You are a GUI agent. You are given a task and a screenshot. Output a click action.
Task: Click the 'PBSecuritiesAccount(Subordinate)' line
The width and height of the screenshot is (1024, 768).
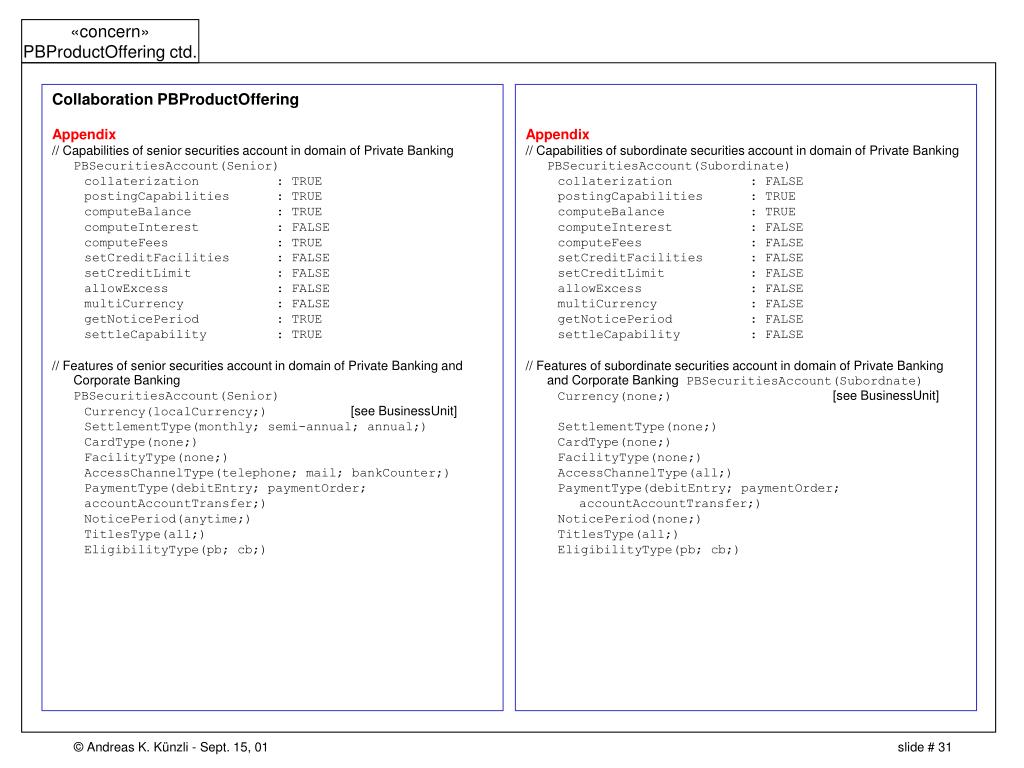click(669, 166)
